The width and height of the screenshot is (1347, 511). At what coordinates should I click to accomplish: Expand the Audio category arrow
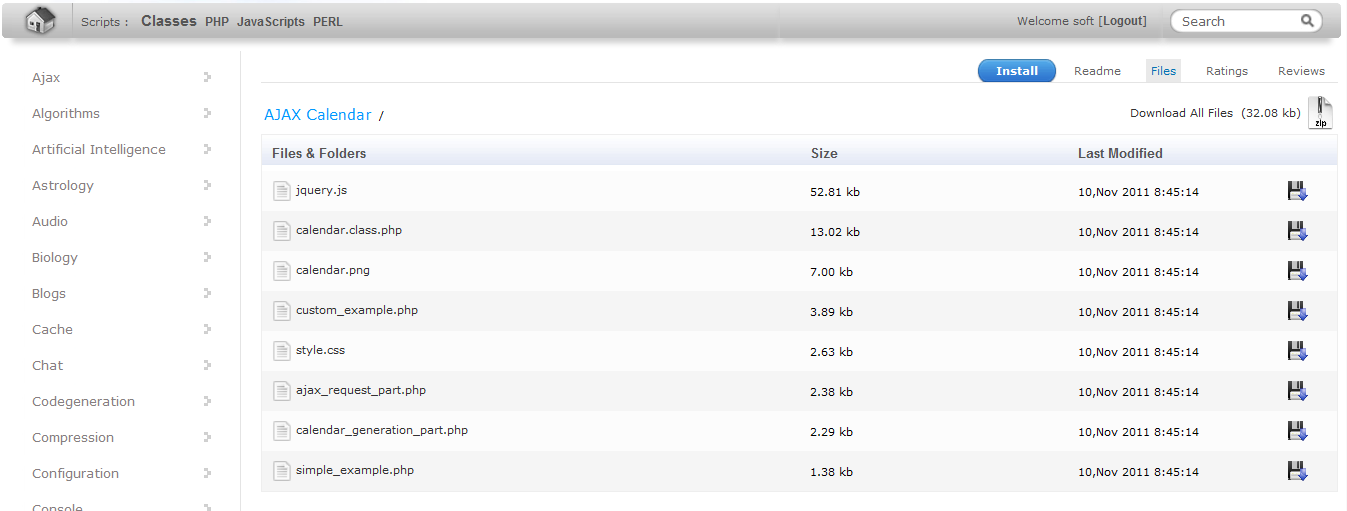point(207,221)
